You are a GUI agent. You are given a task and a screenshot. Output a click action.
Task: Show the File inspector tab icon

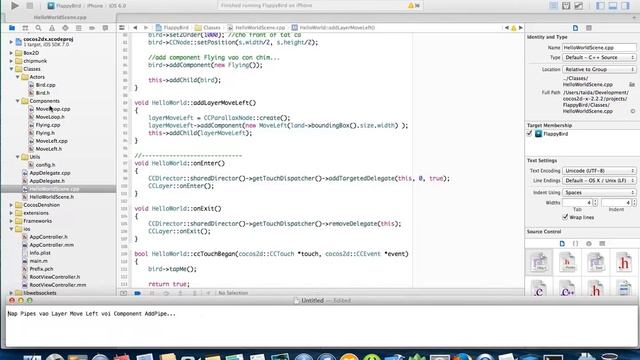click(x=576, y=28)
